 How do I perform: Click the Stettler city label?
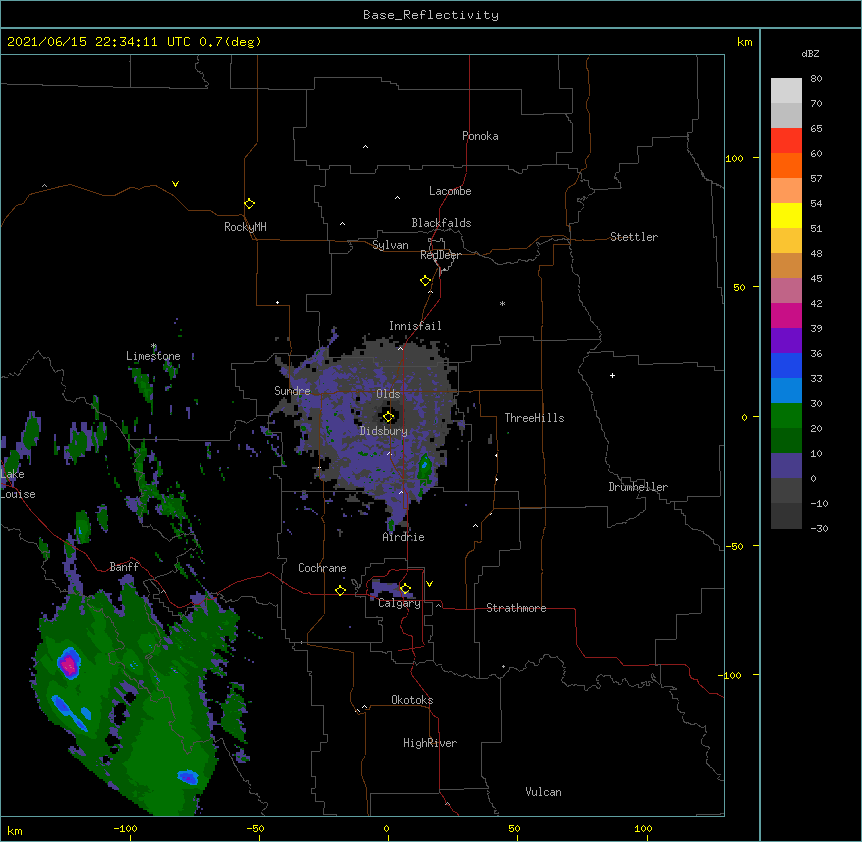click(634, 237)
